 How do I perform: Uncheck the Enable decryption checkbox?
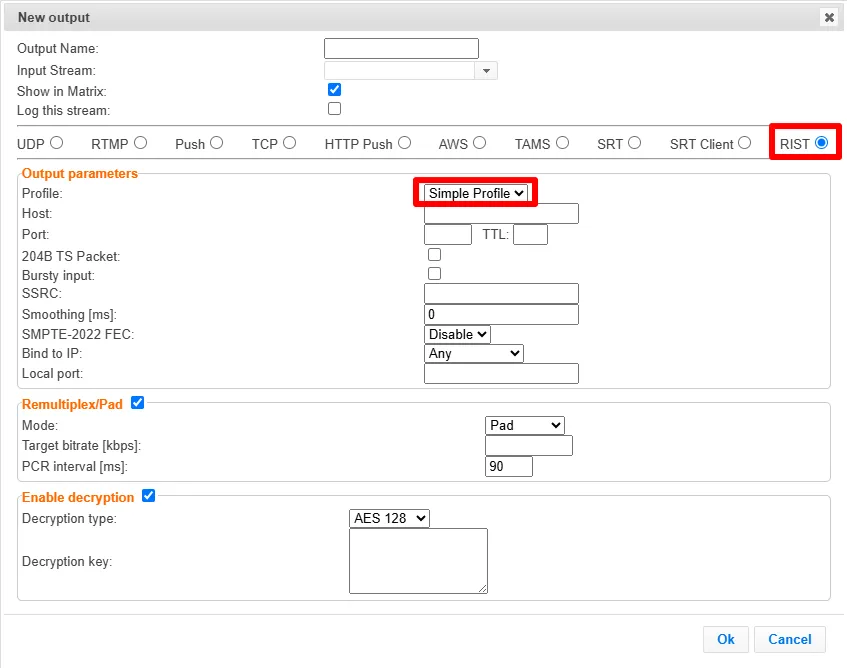pyautogui.click(x=149, y=496)
